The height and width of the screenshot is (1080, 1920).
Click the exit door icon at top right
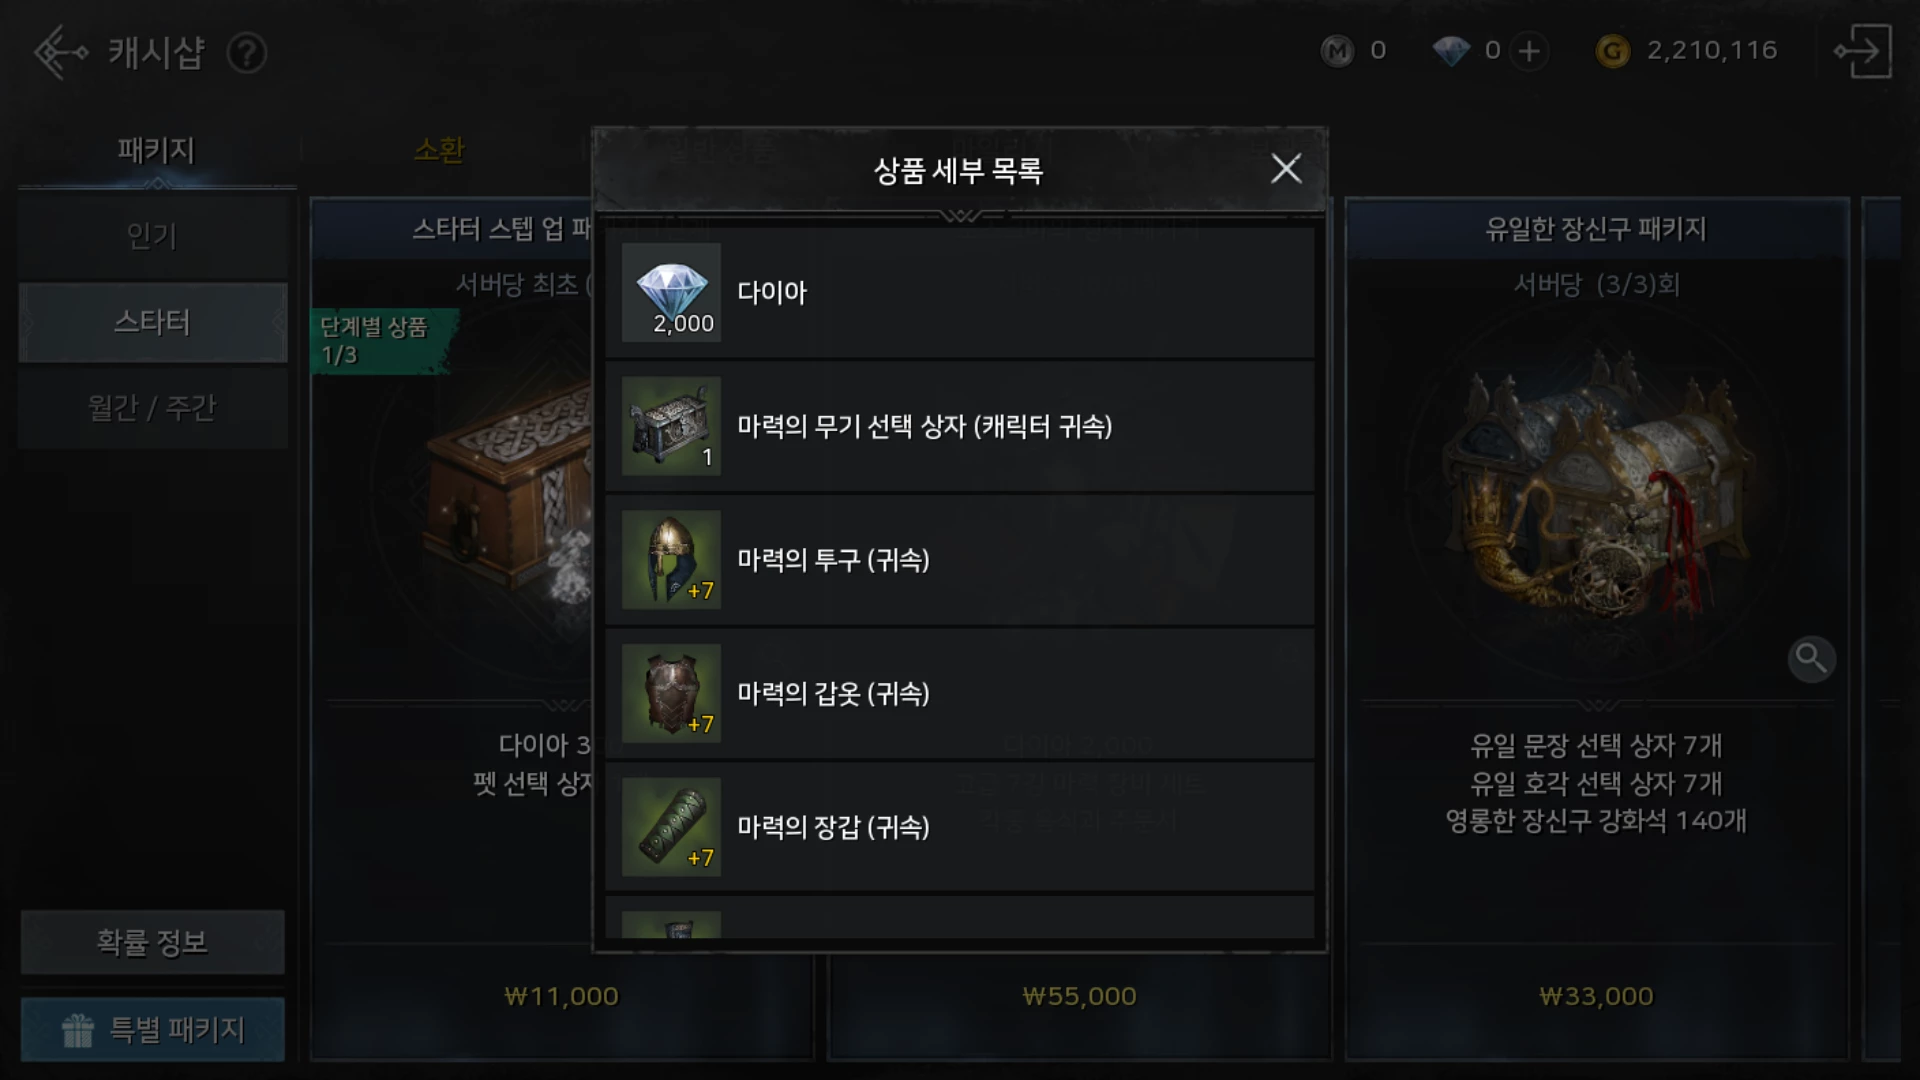[1862, 51]
